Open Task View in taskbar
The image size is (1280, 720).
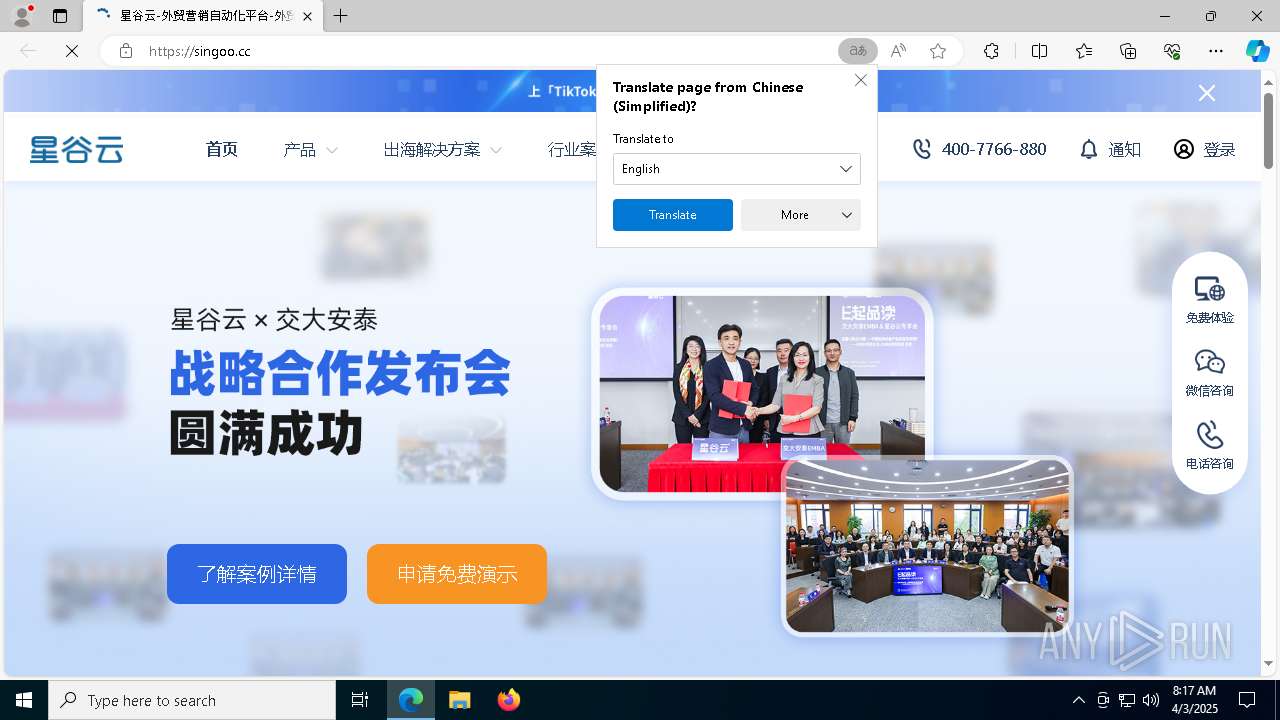coord(360,700)
